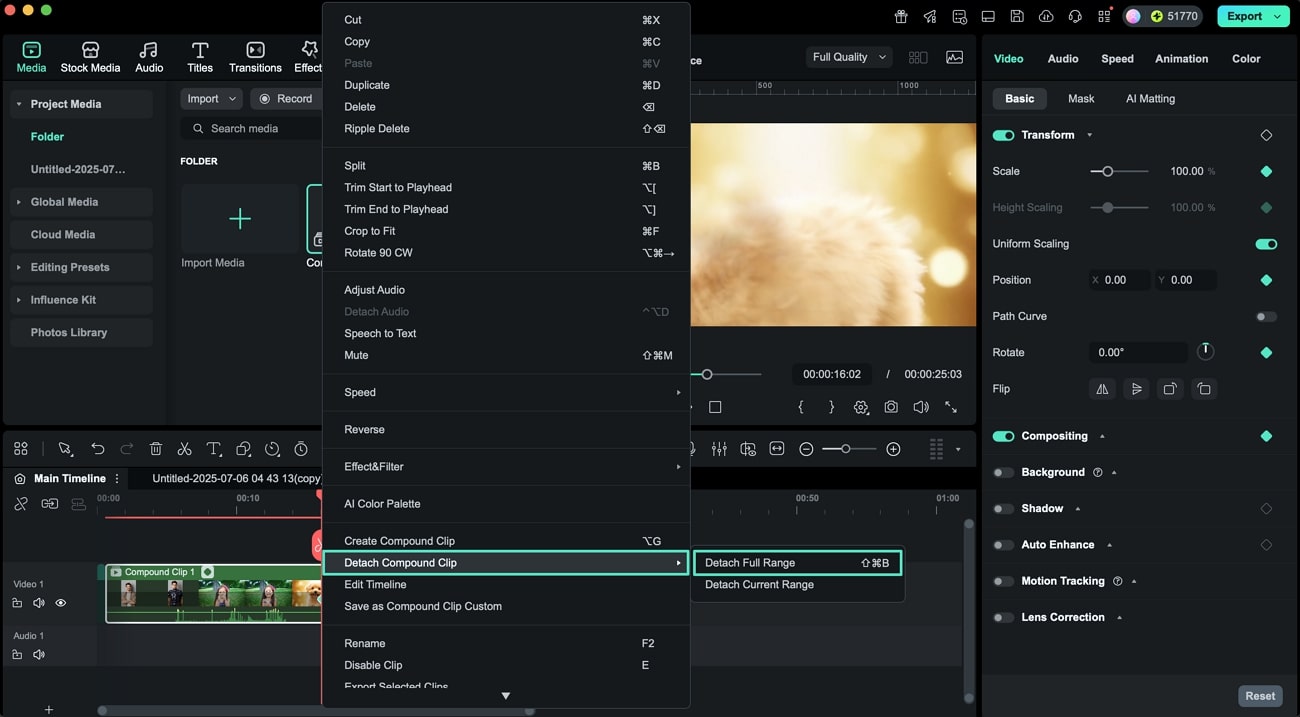This screenshot has height=717, width=1300.
Task: Click the undo arrow in timeline toolbar
Action: click(x=97, y=449)
